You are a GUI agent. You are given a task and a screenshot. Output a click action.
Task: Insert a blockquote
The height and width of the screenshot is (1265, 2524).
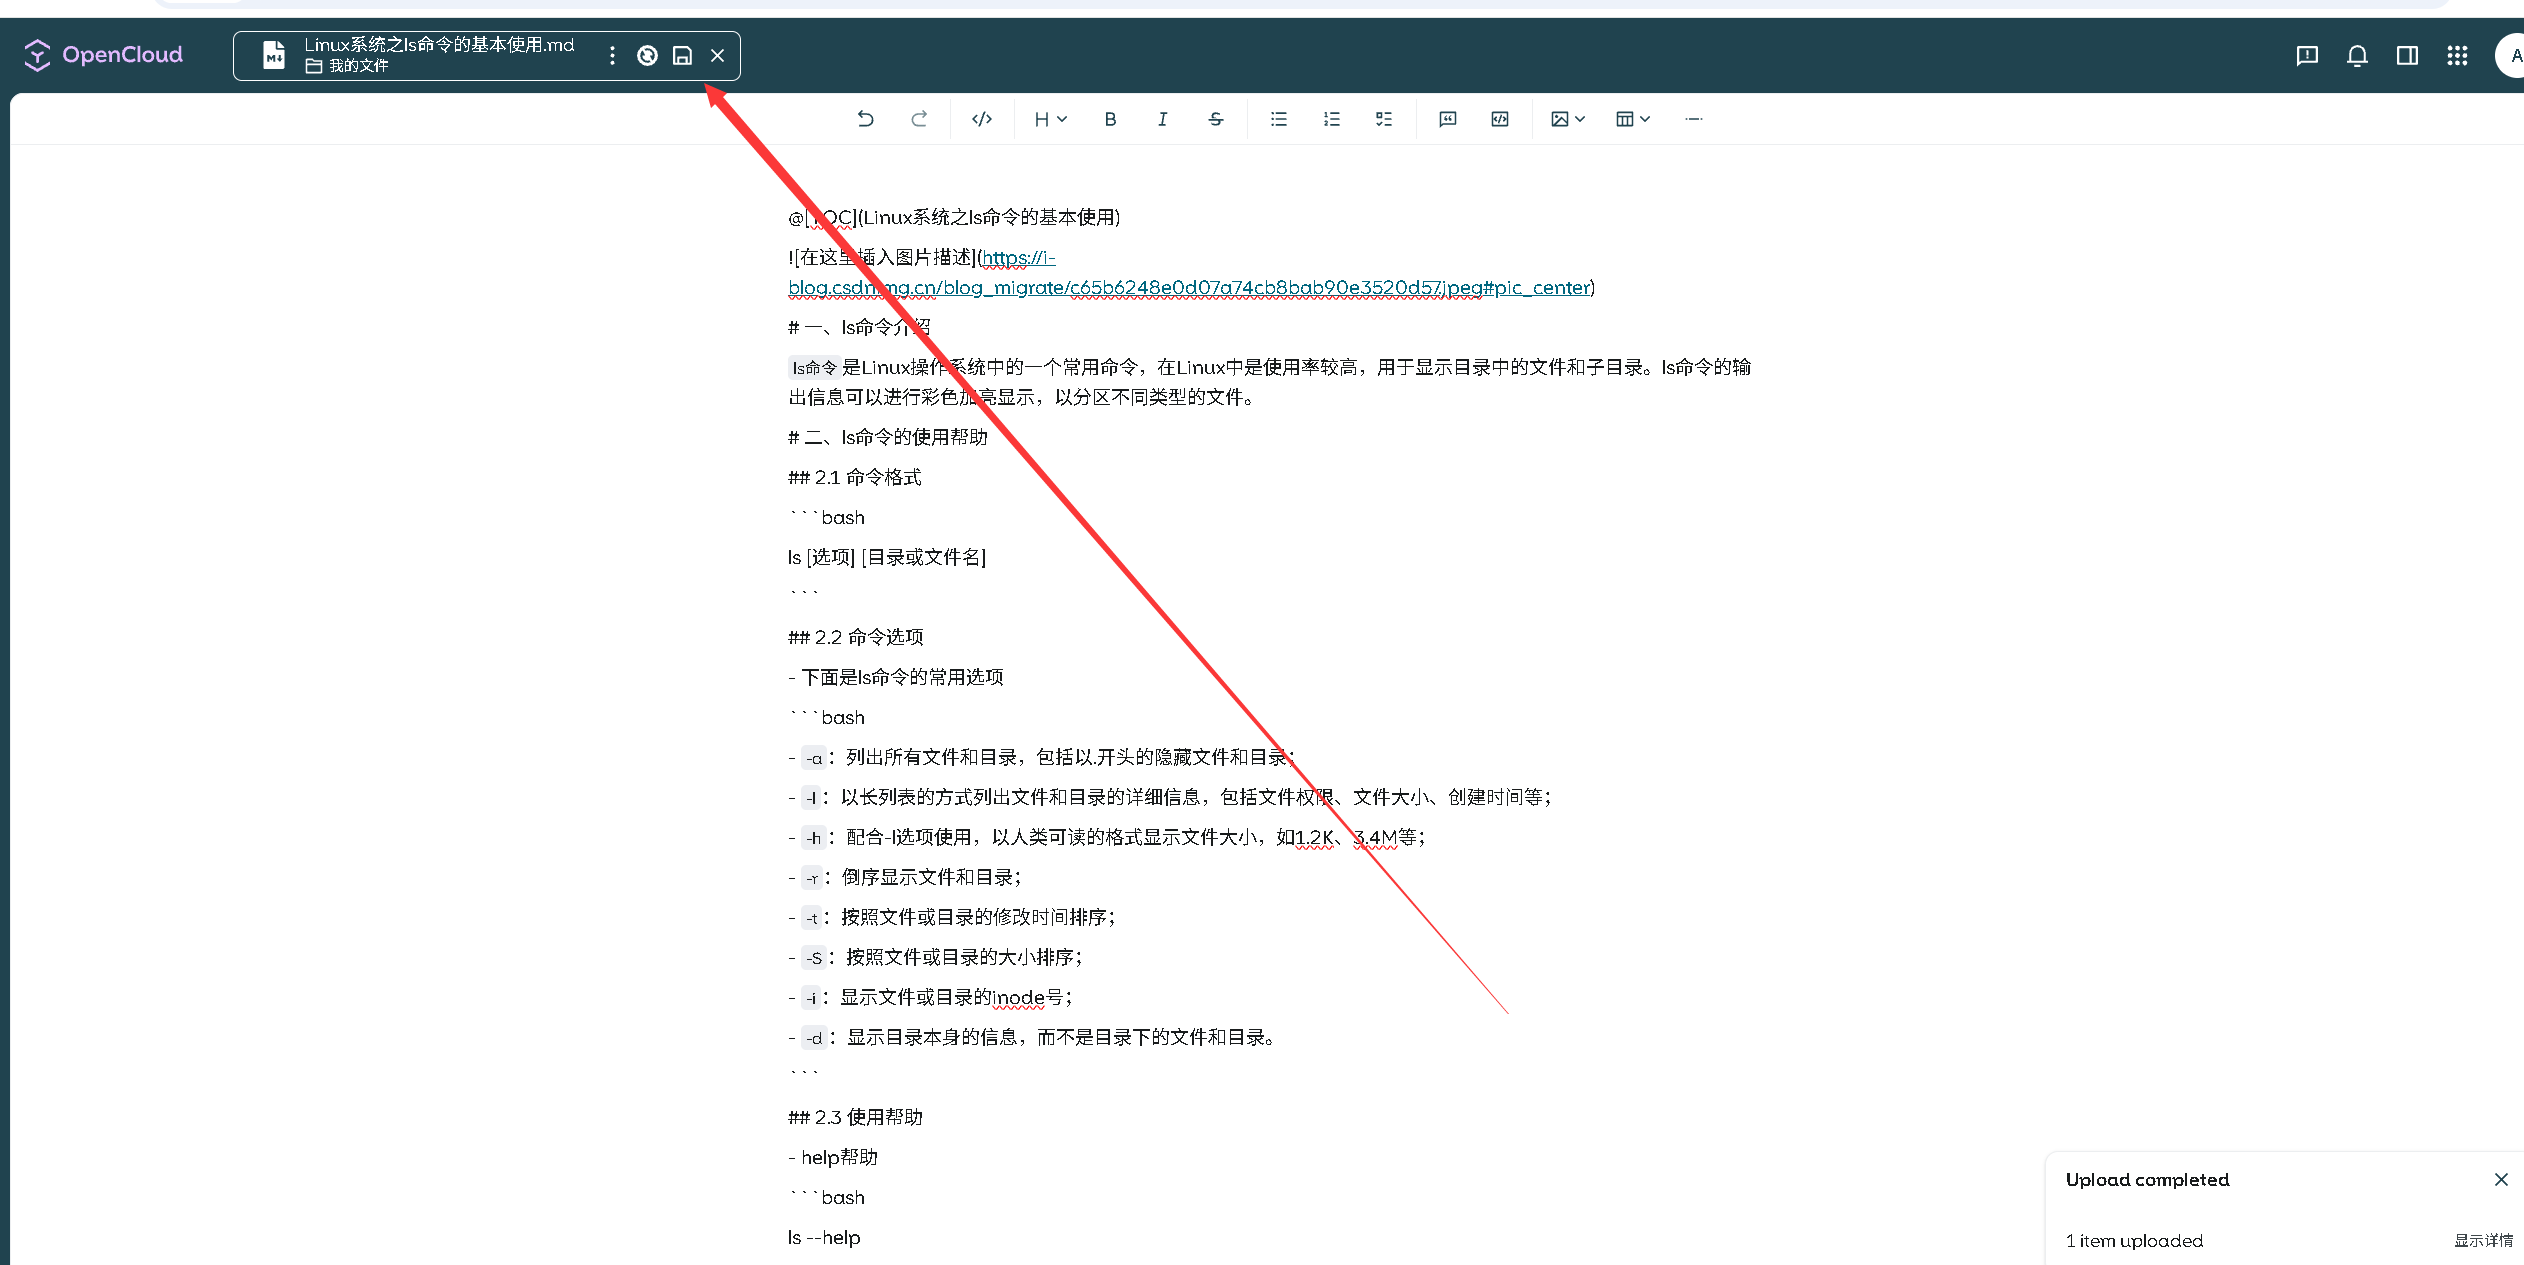point(1447,119)
